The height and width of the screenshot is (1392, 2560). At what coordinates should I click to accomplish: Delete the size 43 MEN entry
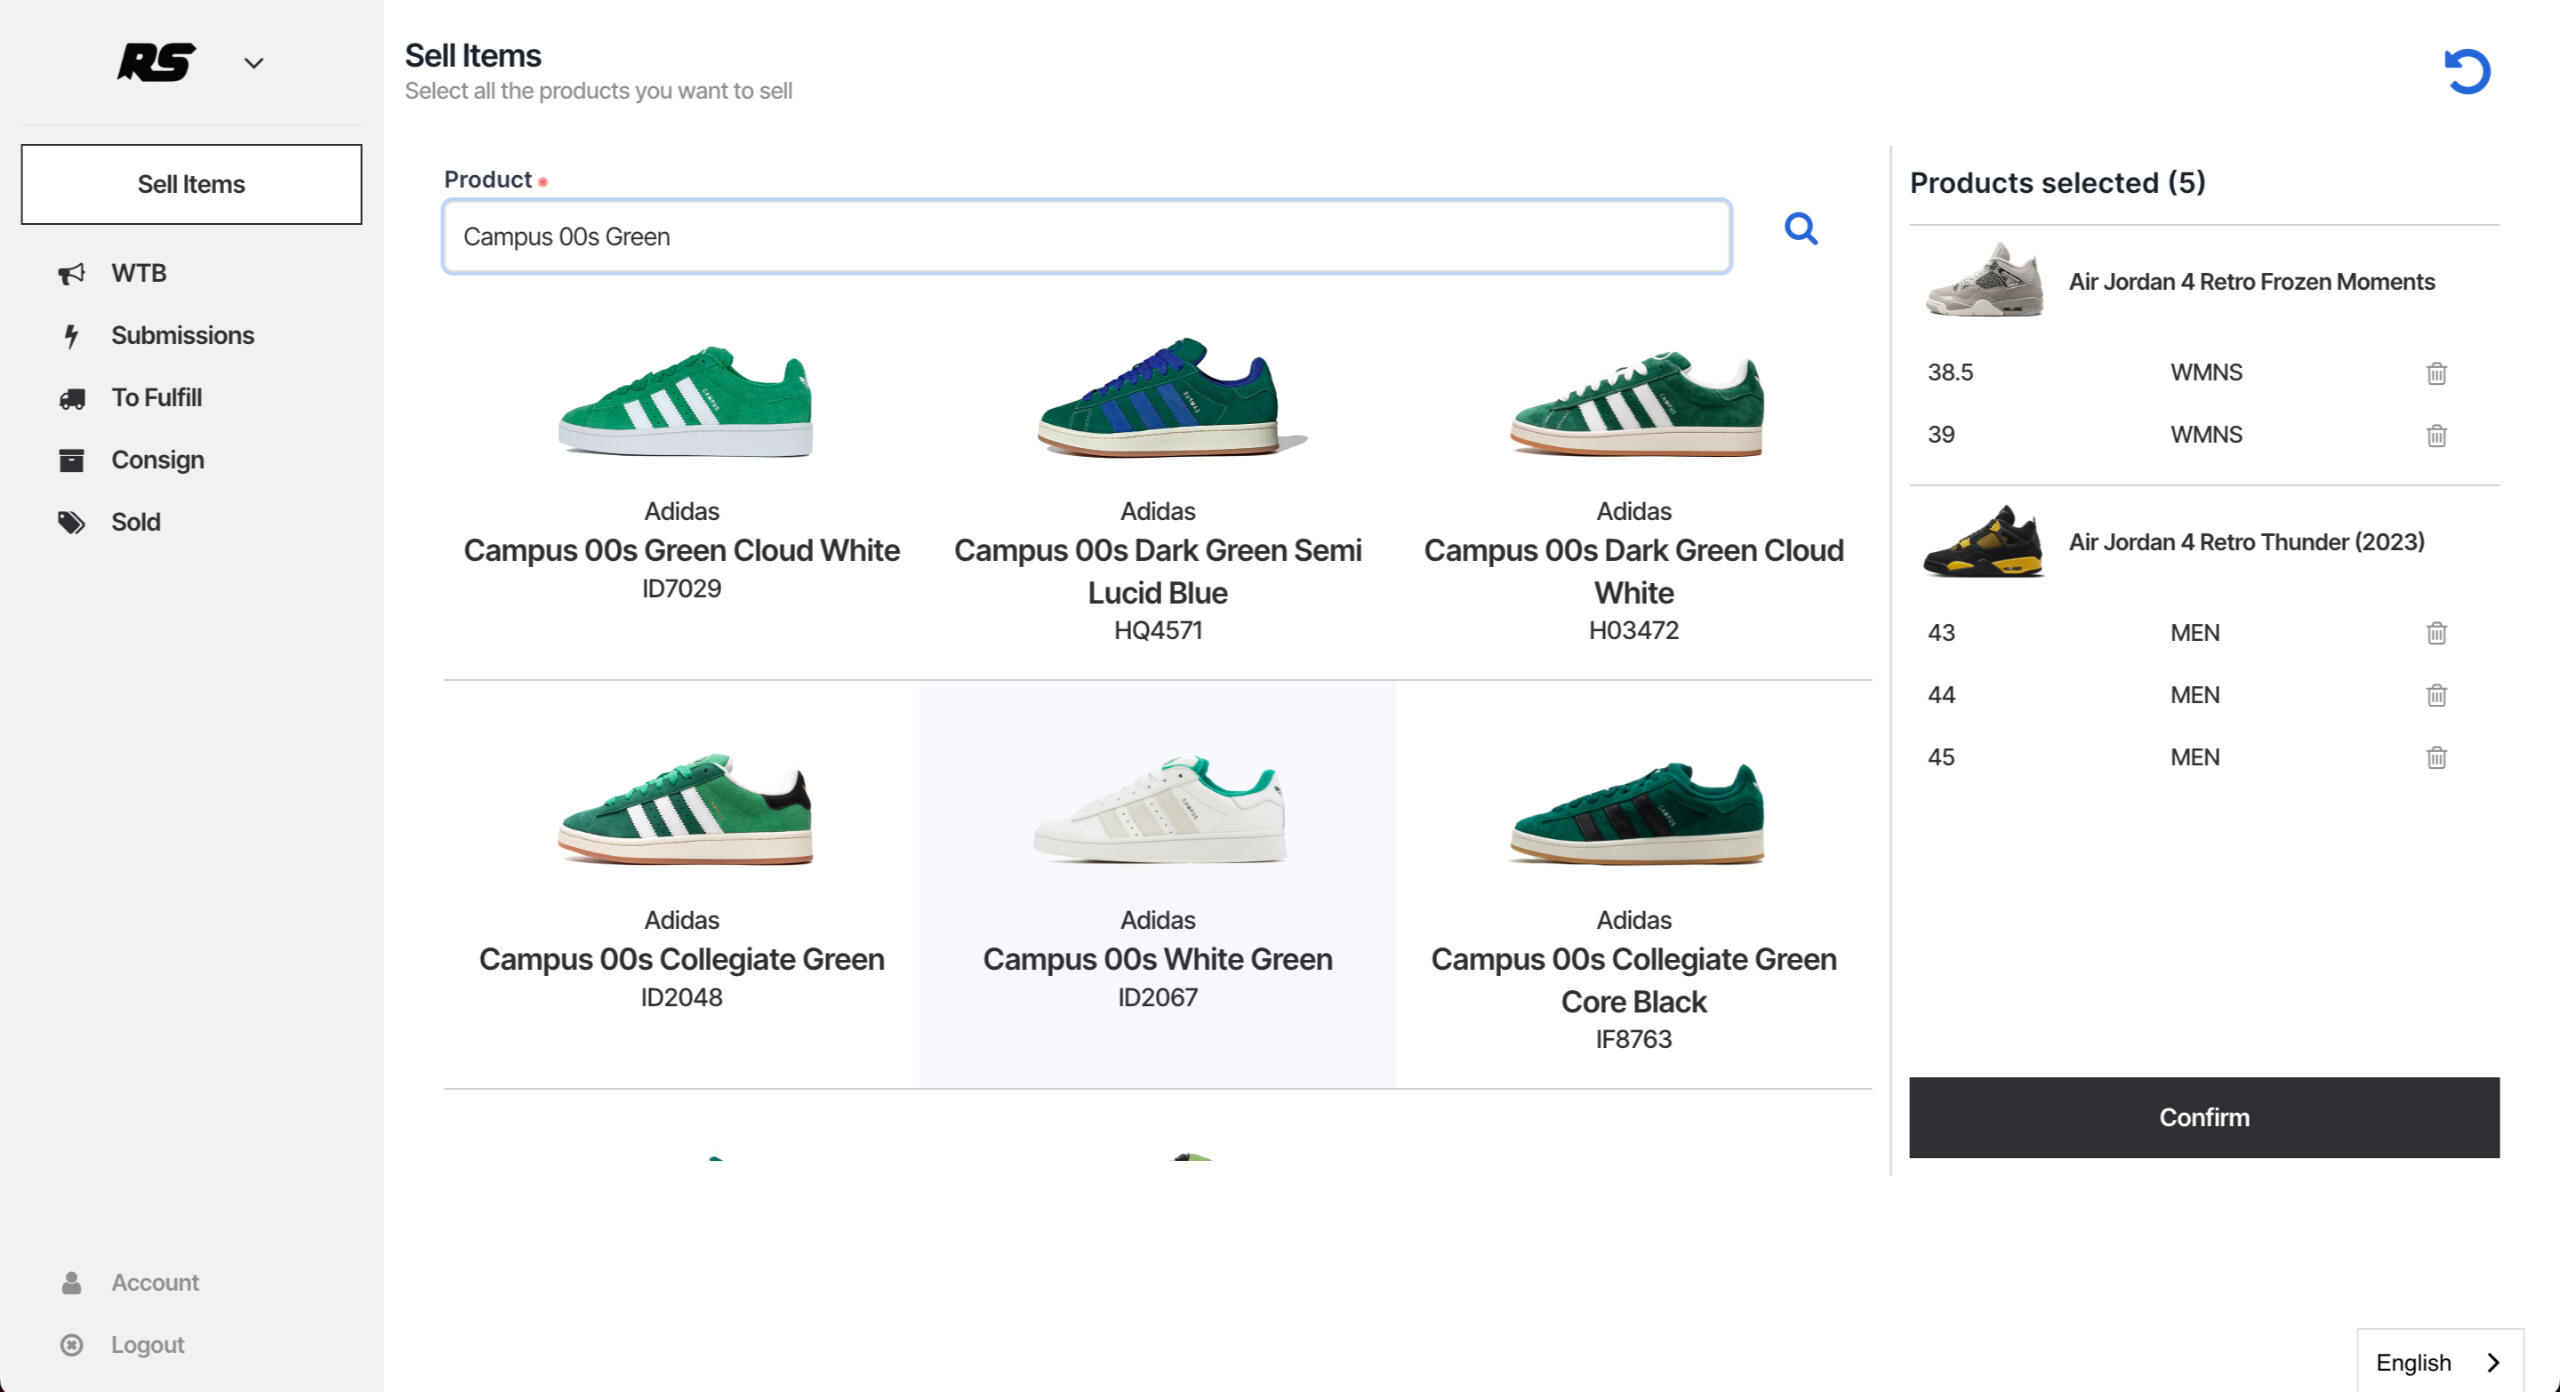tap(2436, 633)
